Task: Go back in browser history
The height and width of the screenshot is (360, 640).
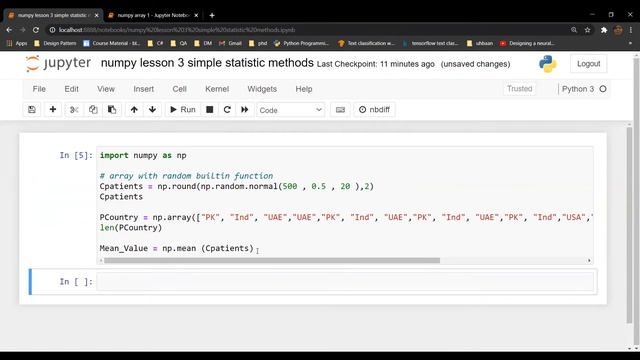Action: click(9, 30)
